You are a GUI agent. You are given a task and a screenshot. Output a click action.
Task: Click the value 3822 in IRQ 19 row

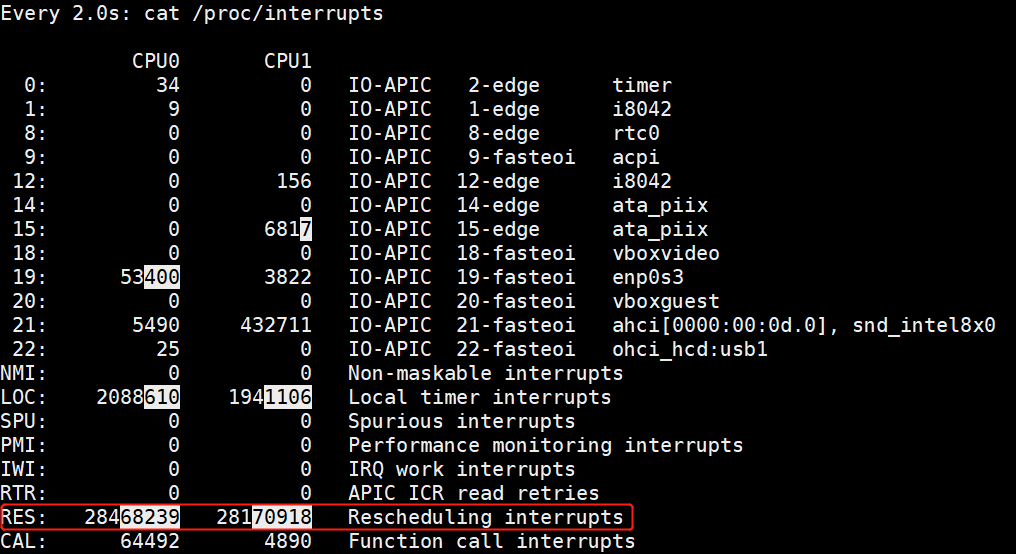288,277
